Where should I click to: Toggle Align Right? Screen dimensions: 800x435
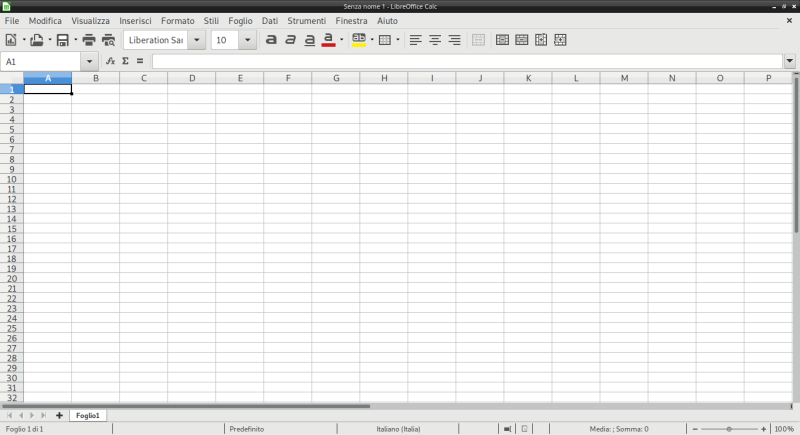click(454, 40)
